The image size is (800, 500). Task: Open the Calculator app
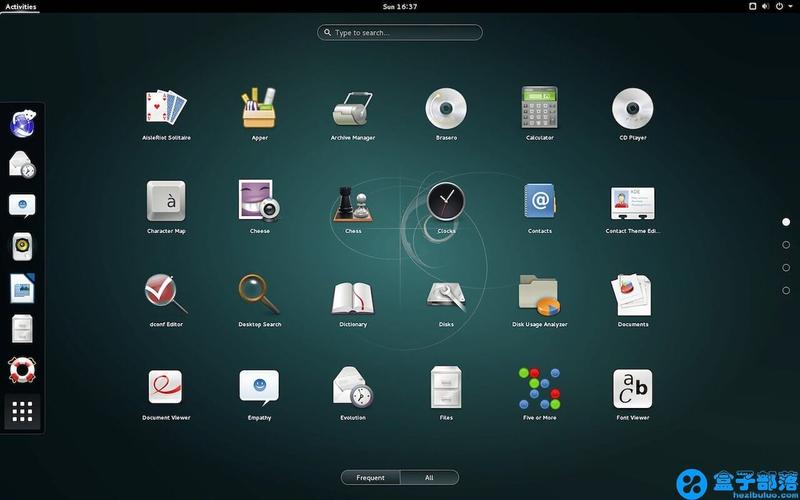(540, 114)
